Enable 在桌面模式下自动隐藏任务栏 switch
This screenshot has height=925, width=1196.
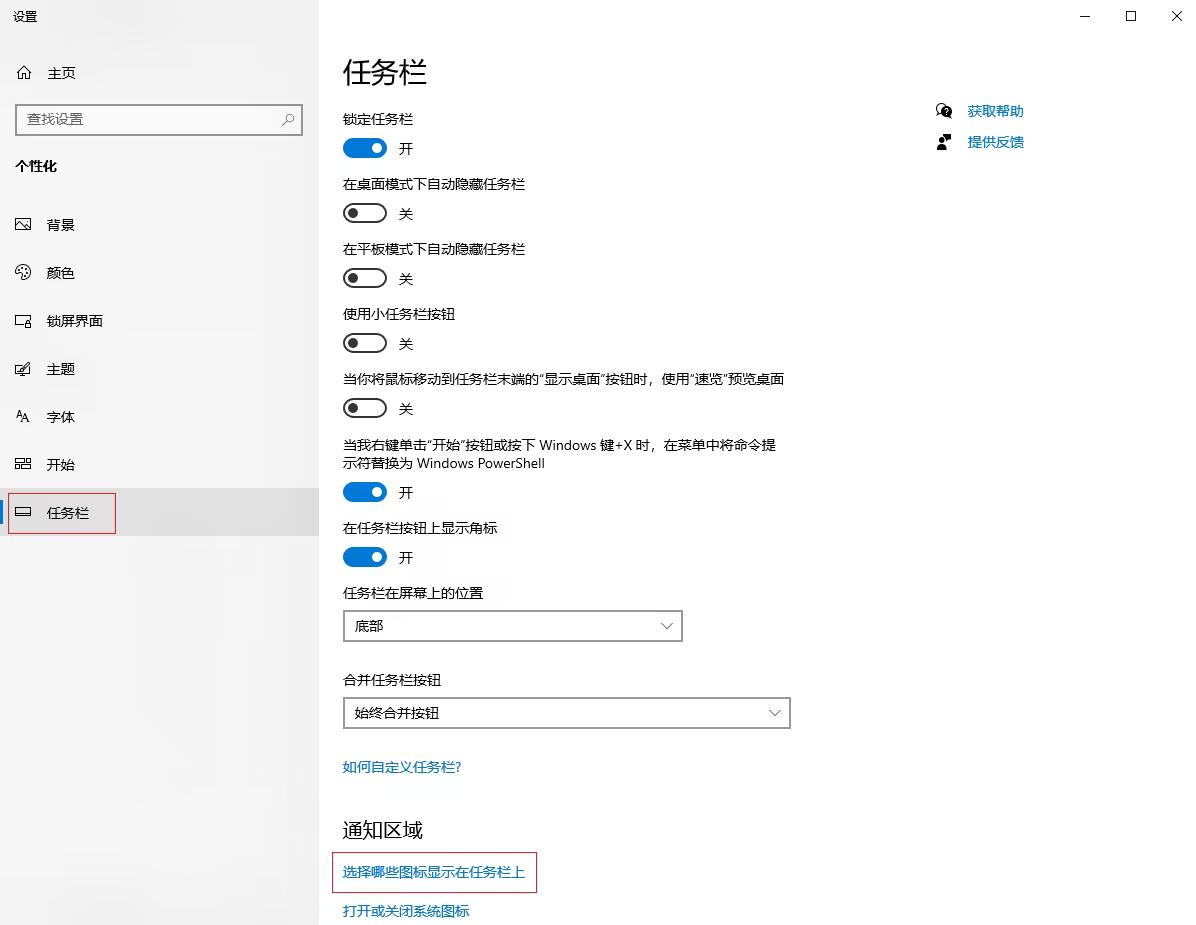[x=365, y=213]
